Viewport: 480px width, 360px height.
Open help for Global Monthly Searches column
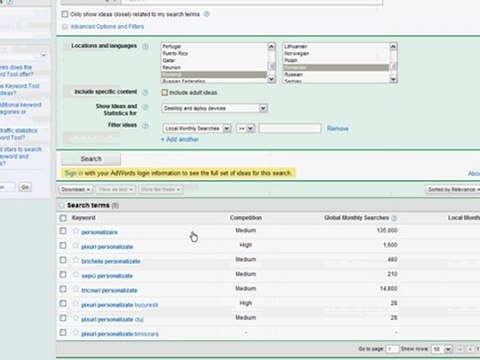point(394,218)
